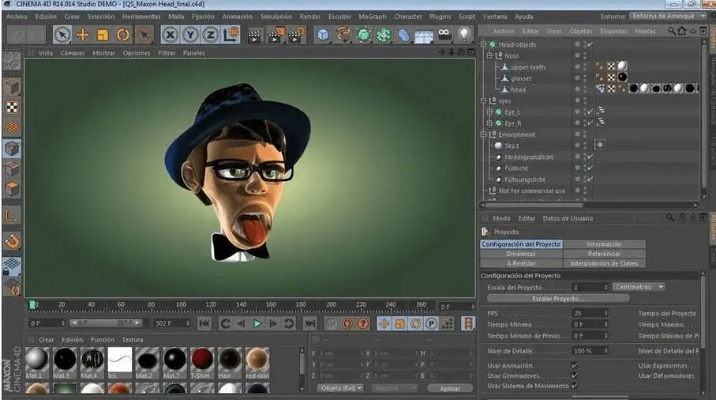Image resolution: width=716 pixels, height=400 pixels.
Task: Toggle the Usar Generadores checkbox
Action: (x=575, y=375)
